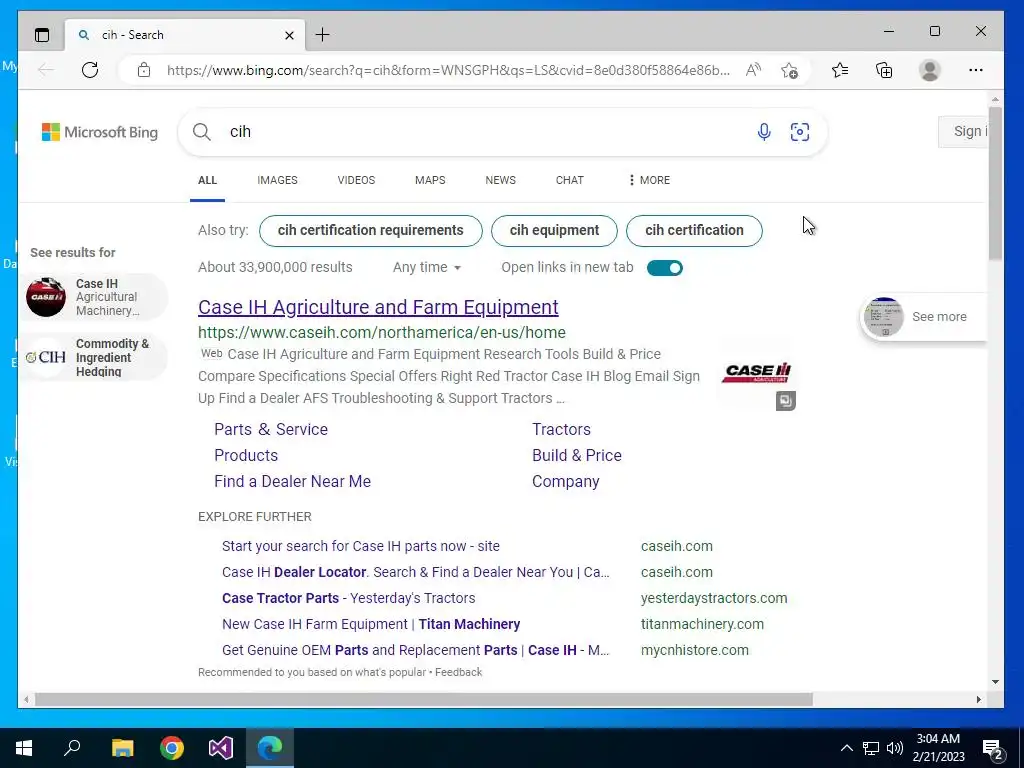
Task: Open 'Build & Price' sitelink
Action: [577, 456]
